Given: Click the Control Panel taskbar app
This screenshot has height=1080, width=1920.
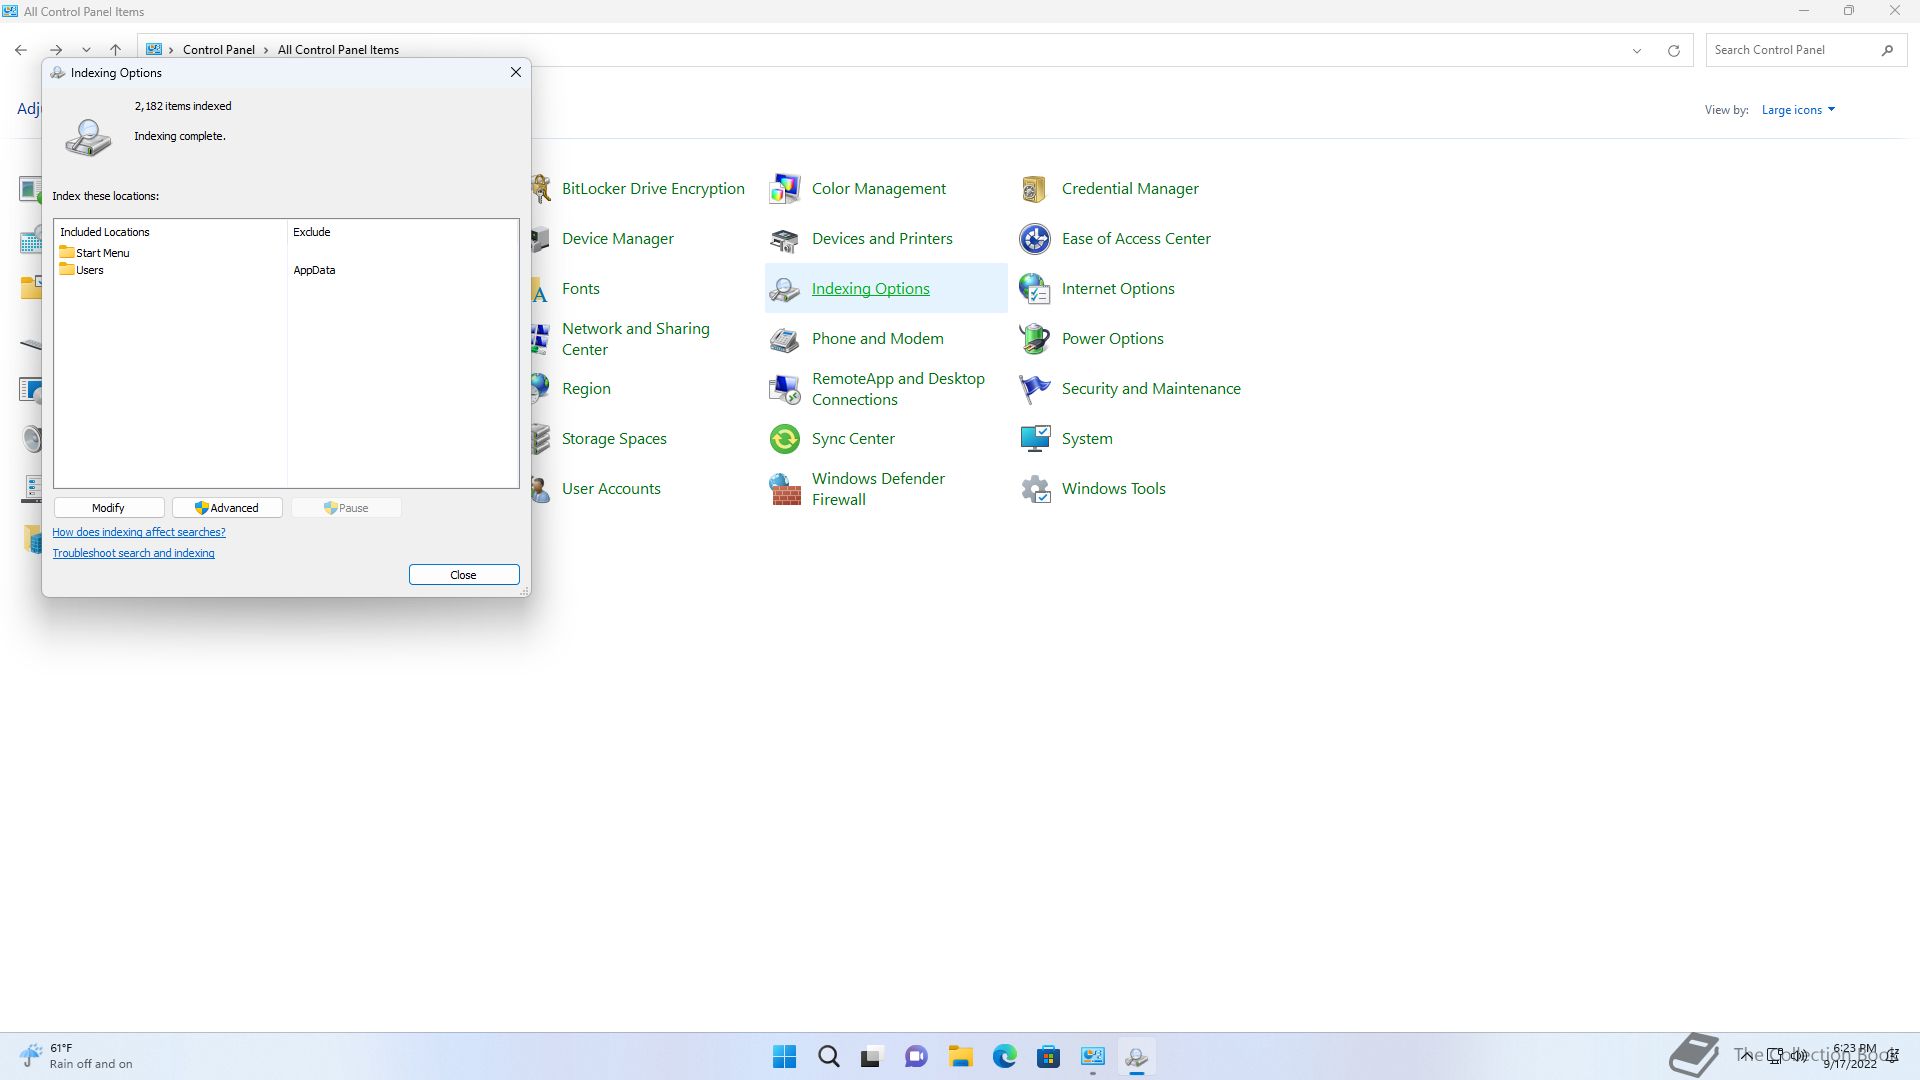Looking at the screenshot, I should coord(1092,1056).
